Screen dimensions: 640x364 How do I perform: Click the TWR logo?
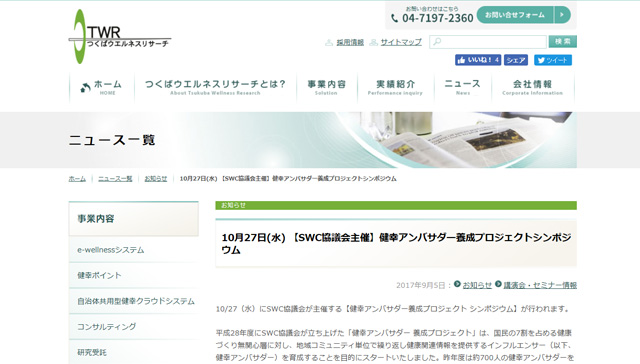coord(120,37)
